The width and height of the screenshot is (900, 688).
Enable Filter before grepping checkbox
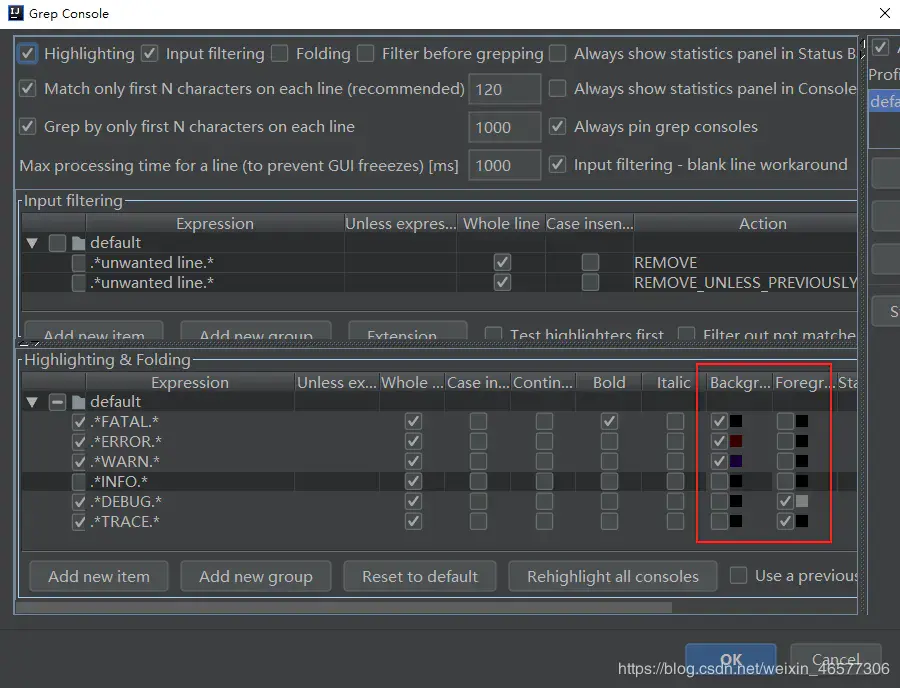click(x=366, y=53)
